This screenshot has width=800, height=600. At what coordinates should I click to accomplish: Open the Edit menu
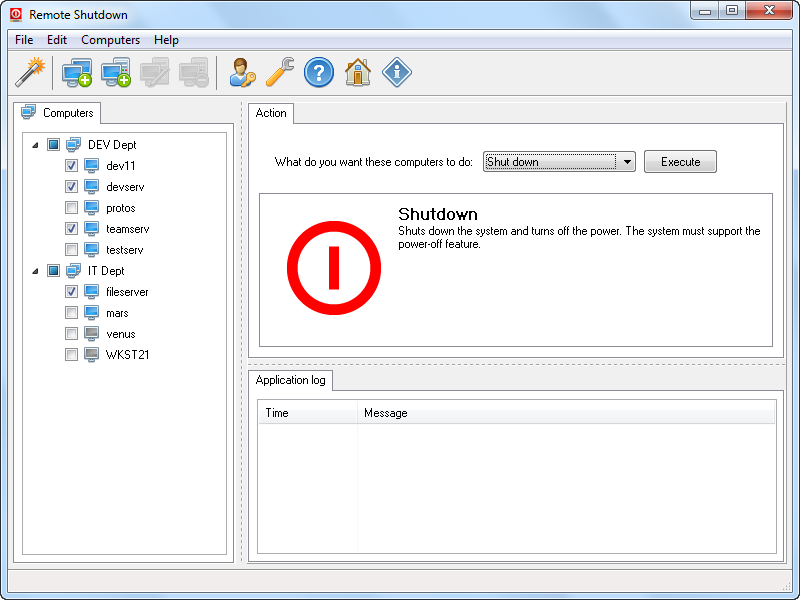click(x=57, y=40)
